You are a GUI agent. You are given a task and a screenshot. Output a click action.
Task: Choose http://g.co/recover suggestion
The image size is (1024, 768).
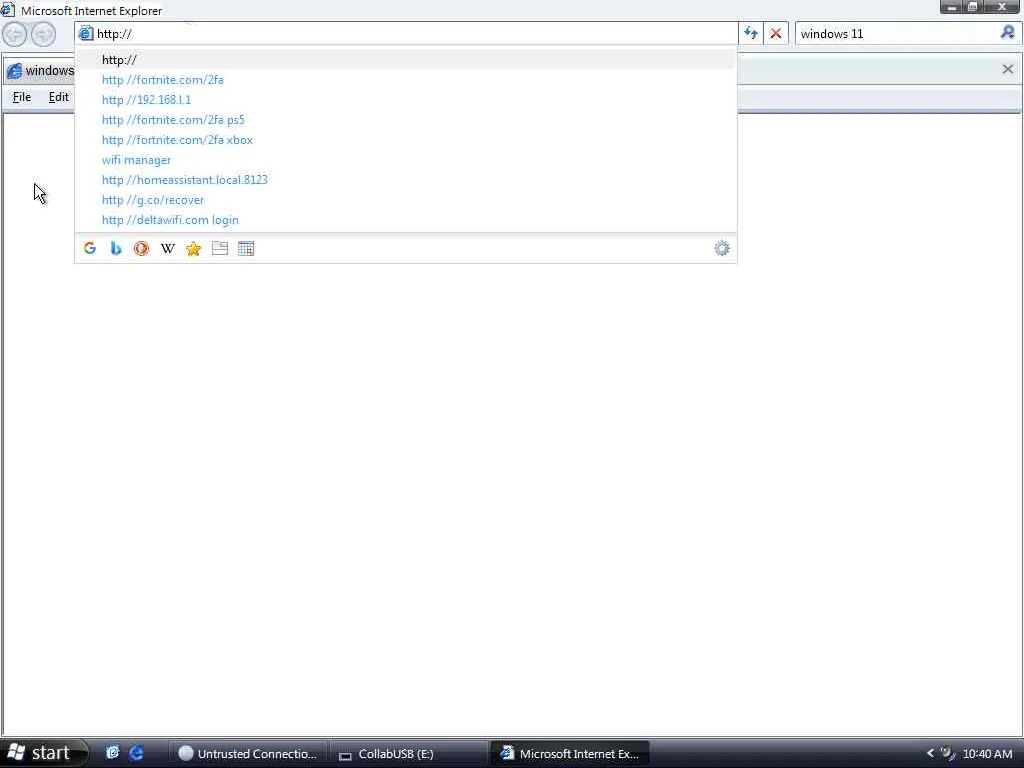click(x=406, y=200)
